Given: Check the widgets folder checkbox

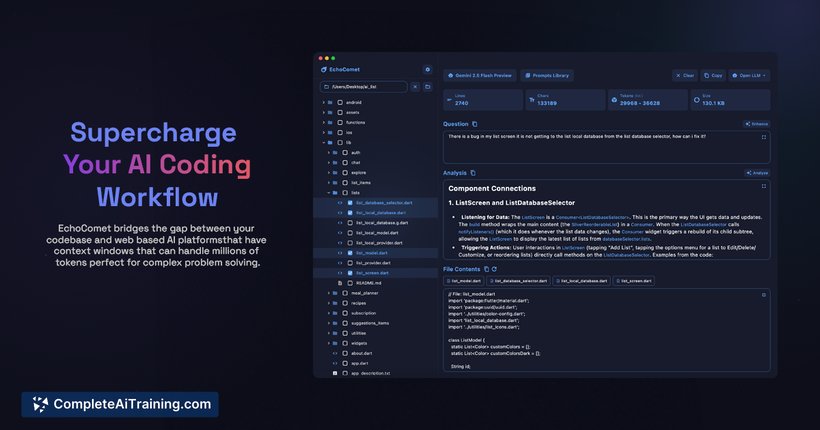Looking at the screenshot, I should tap(345, 344).
